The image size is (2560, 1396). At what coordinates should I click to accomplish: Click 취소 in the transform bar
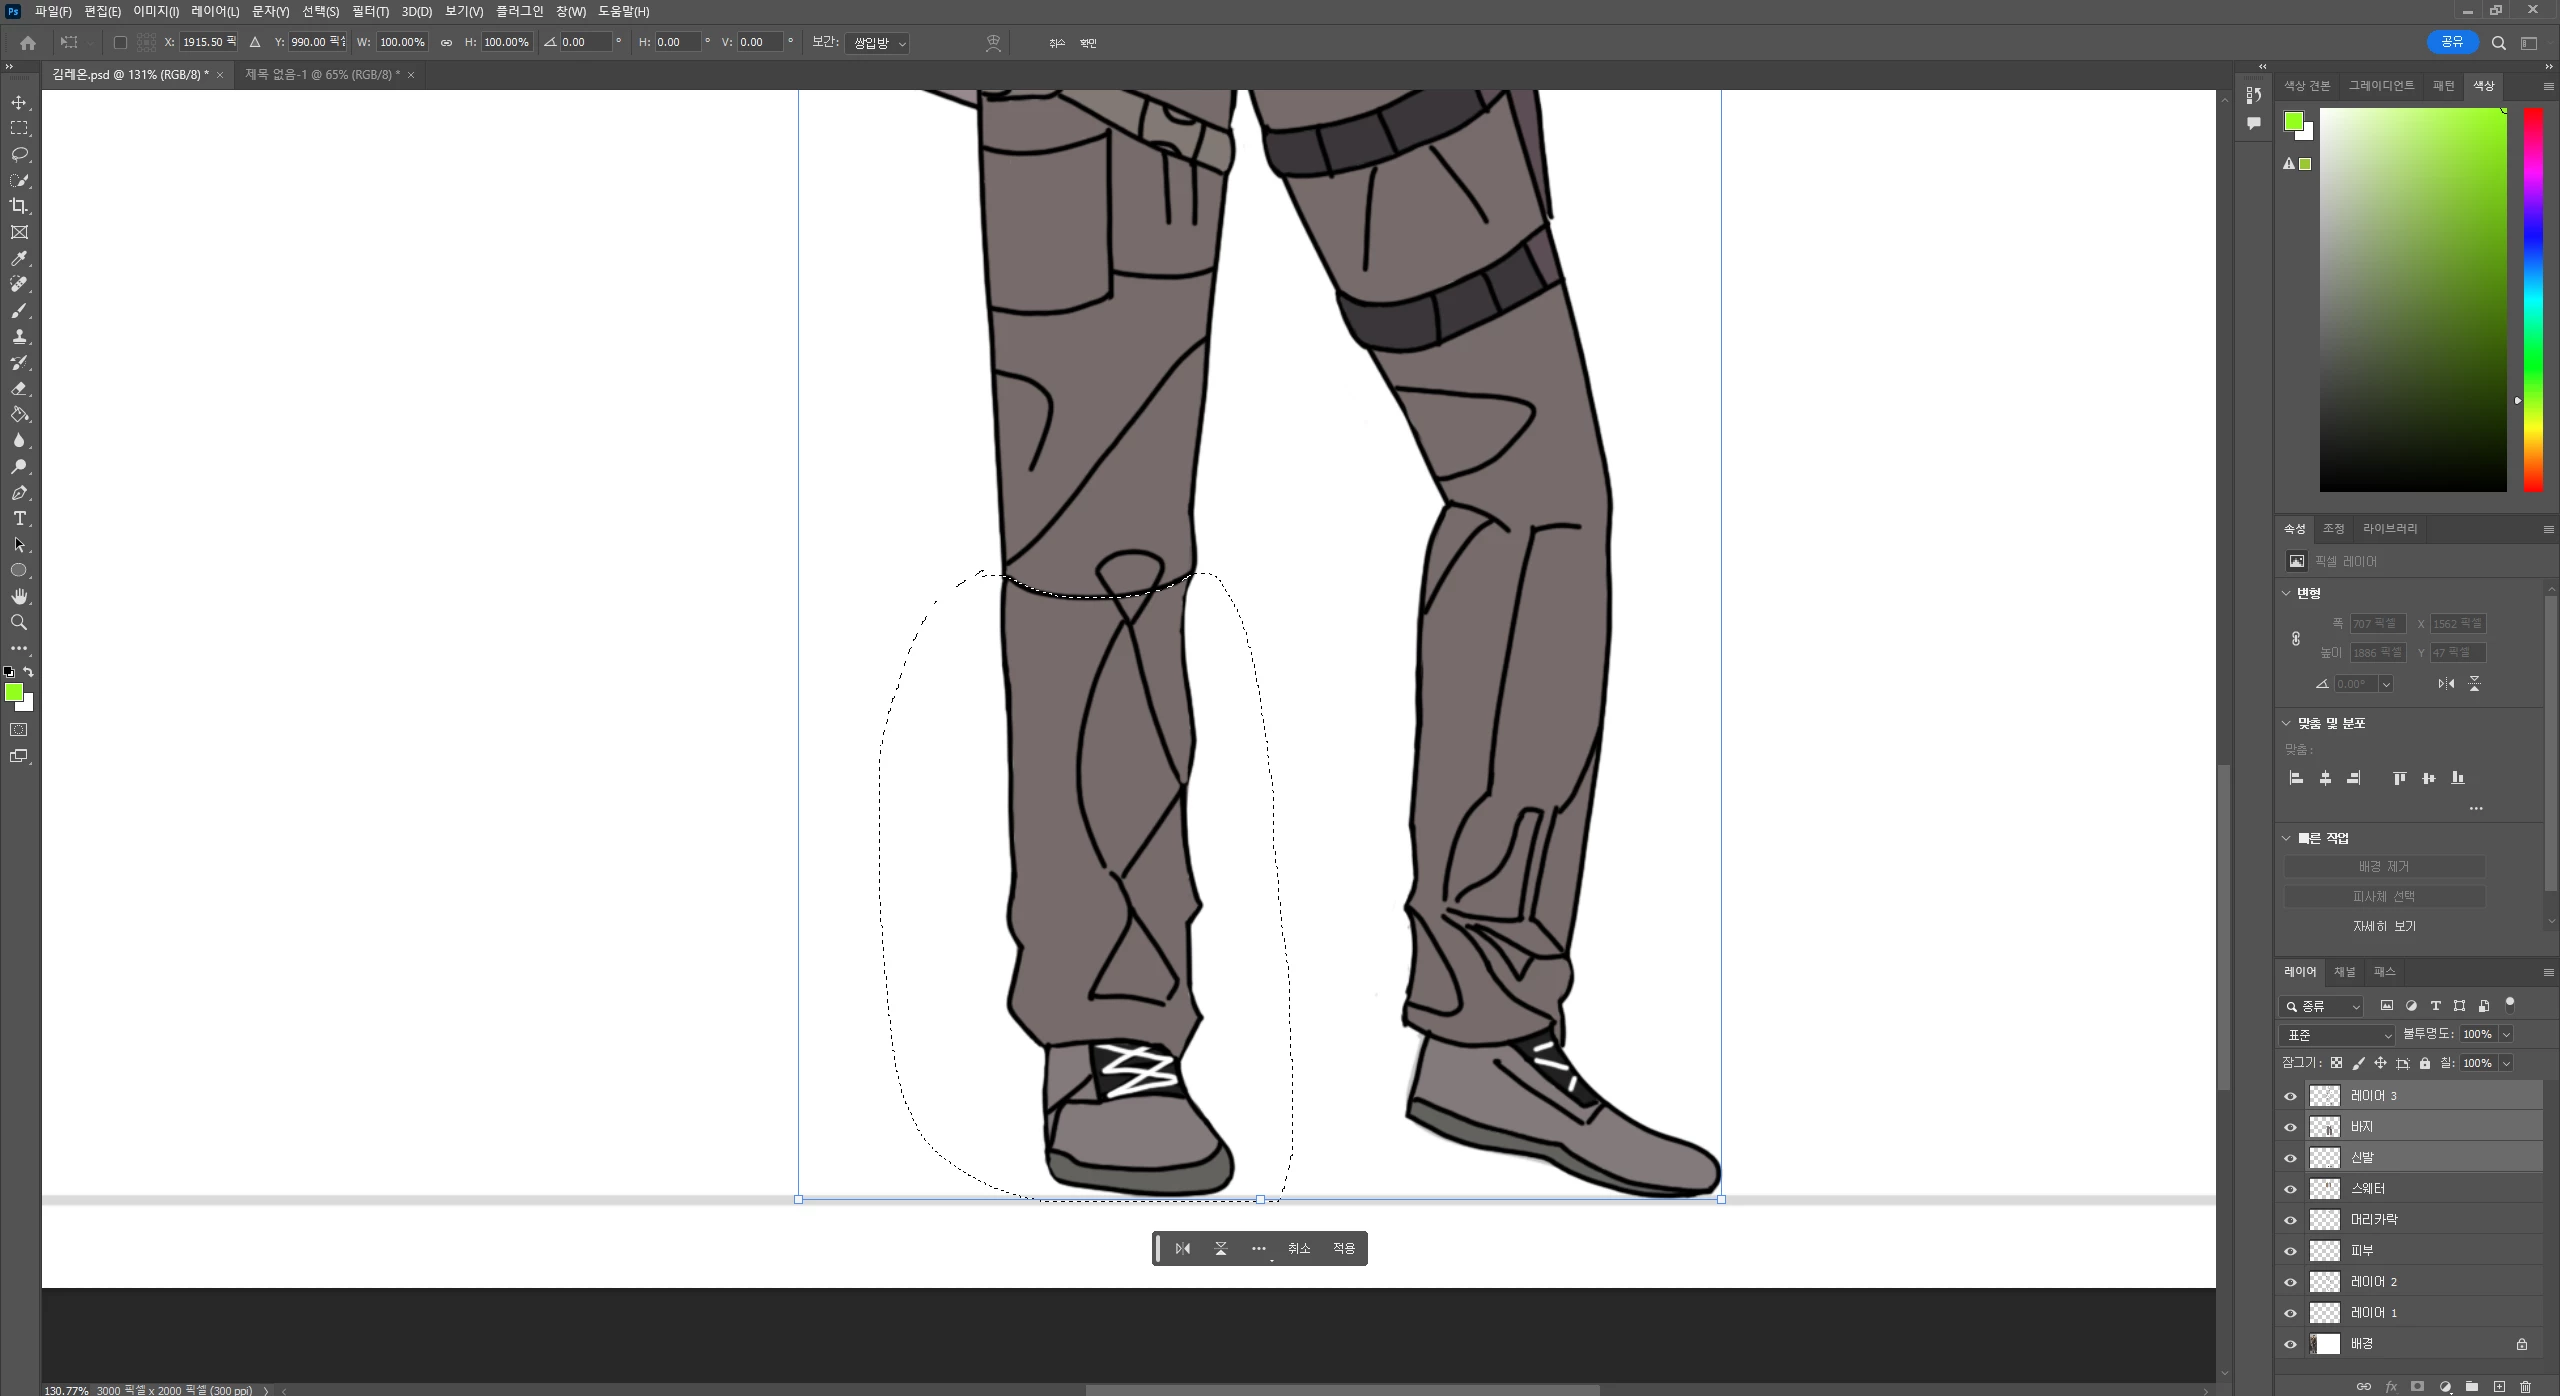coord(1298,1248)
